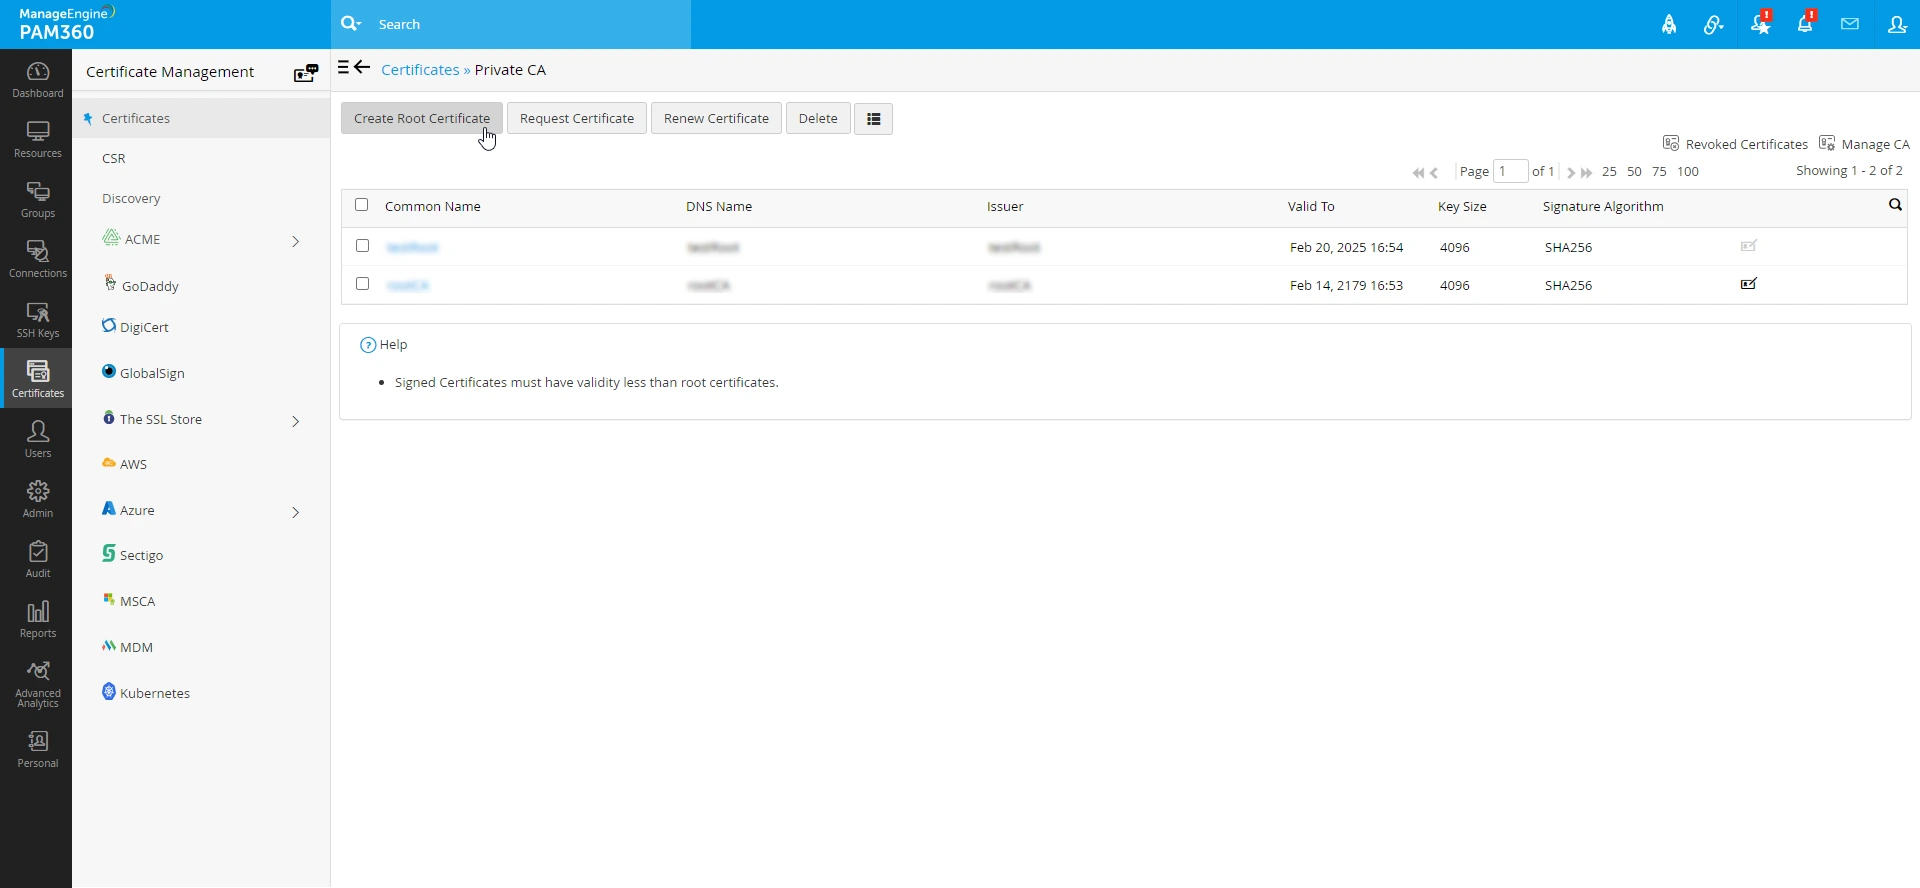The height and width of the screenshot is (888, 1920).
Task: Expand The SSL Store submenu
Action: [295, 421]
